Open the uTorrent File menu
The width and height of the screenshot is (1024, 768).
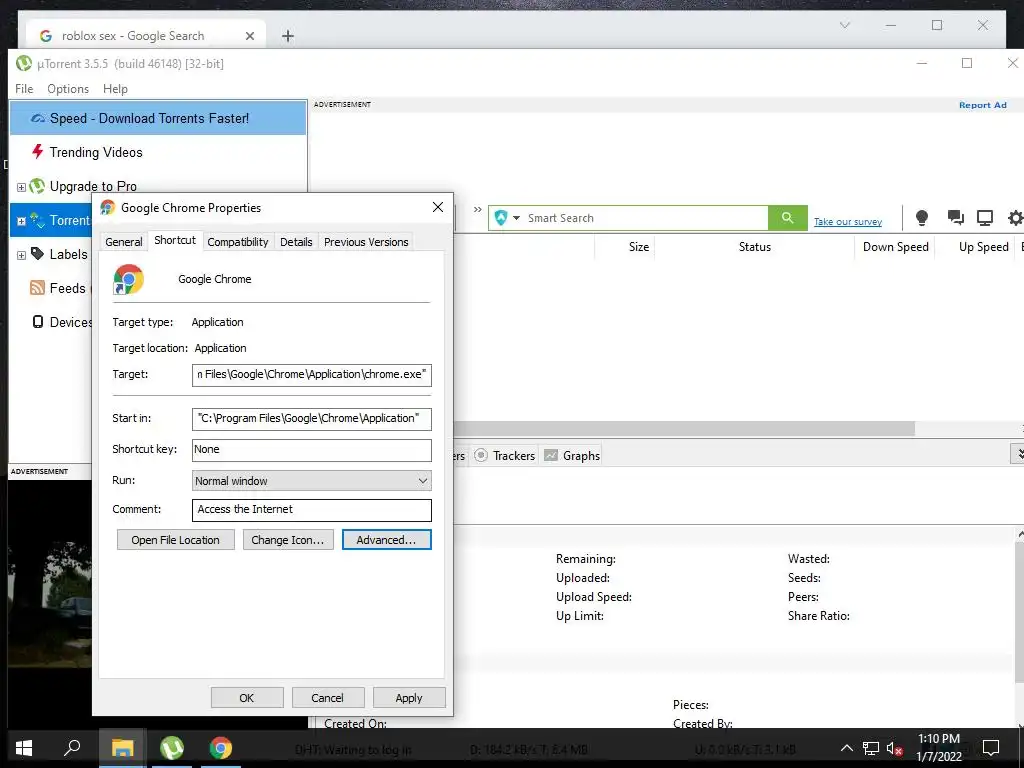coord(24,89)
